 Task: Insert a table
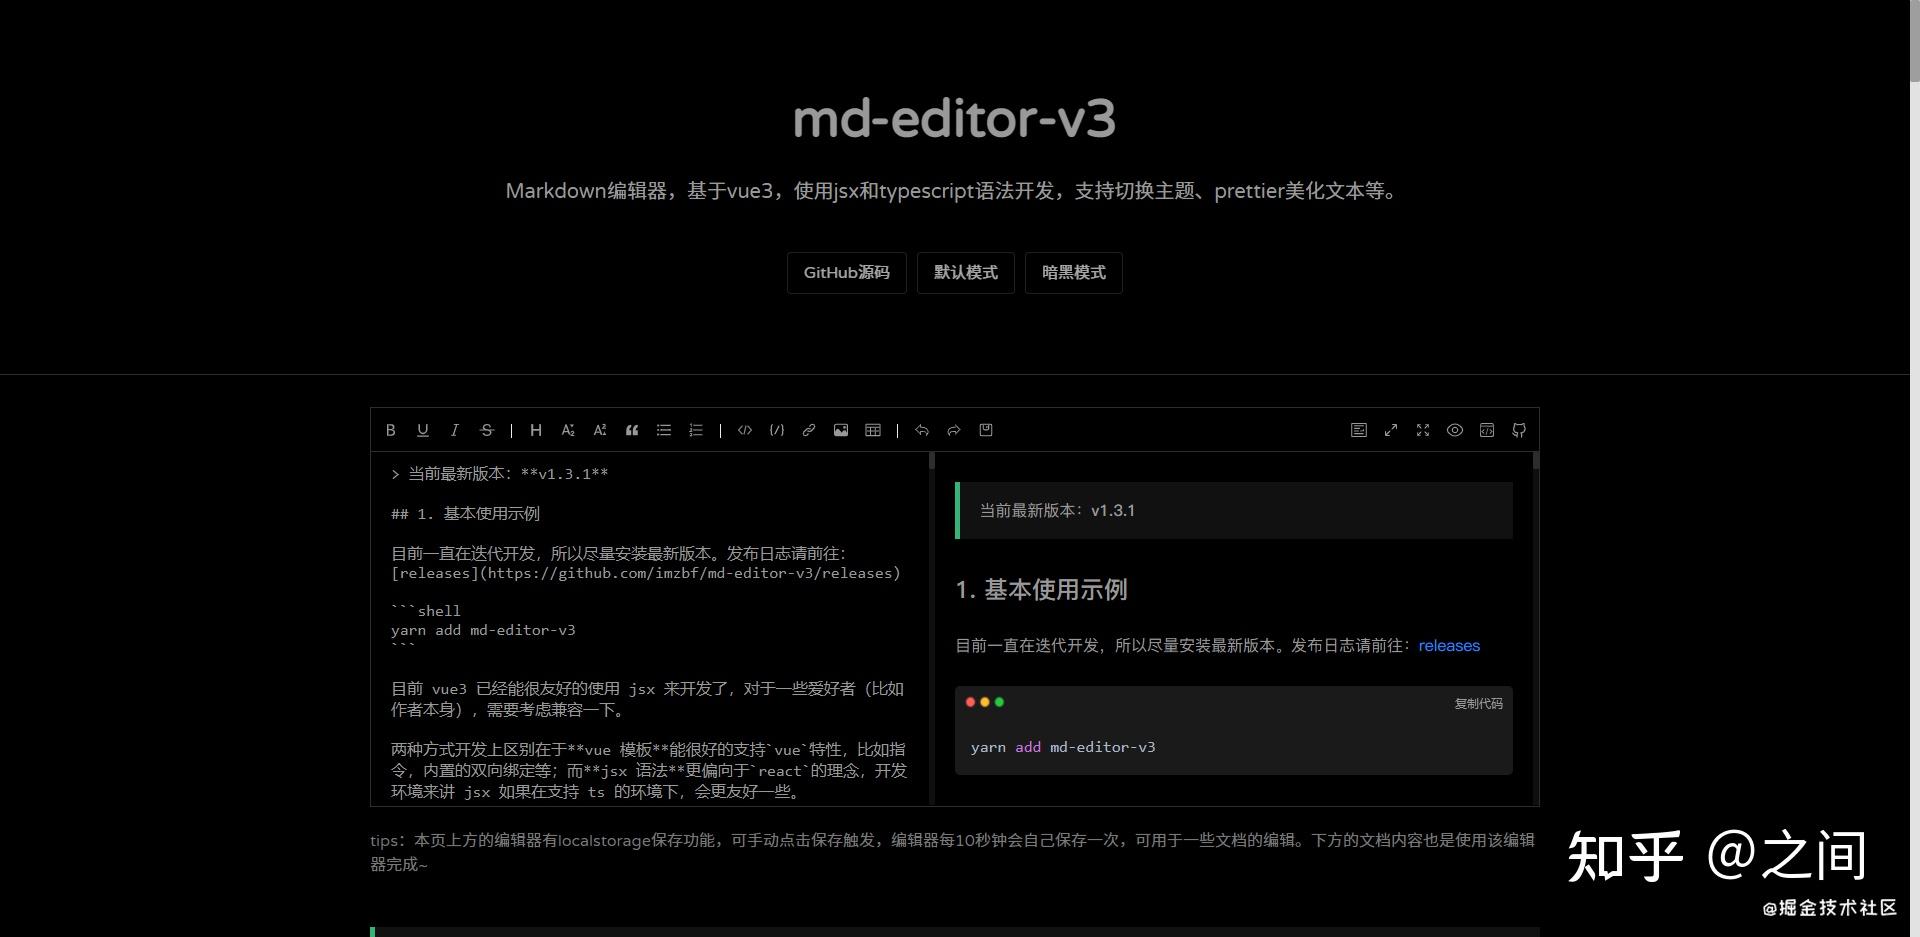click(873, 430)
